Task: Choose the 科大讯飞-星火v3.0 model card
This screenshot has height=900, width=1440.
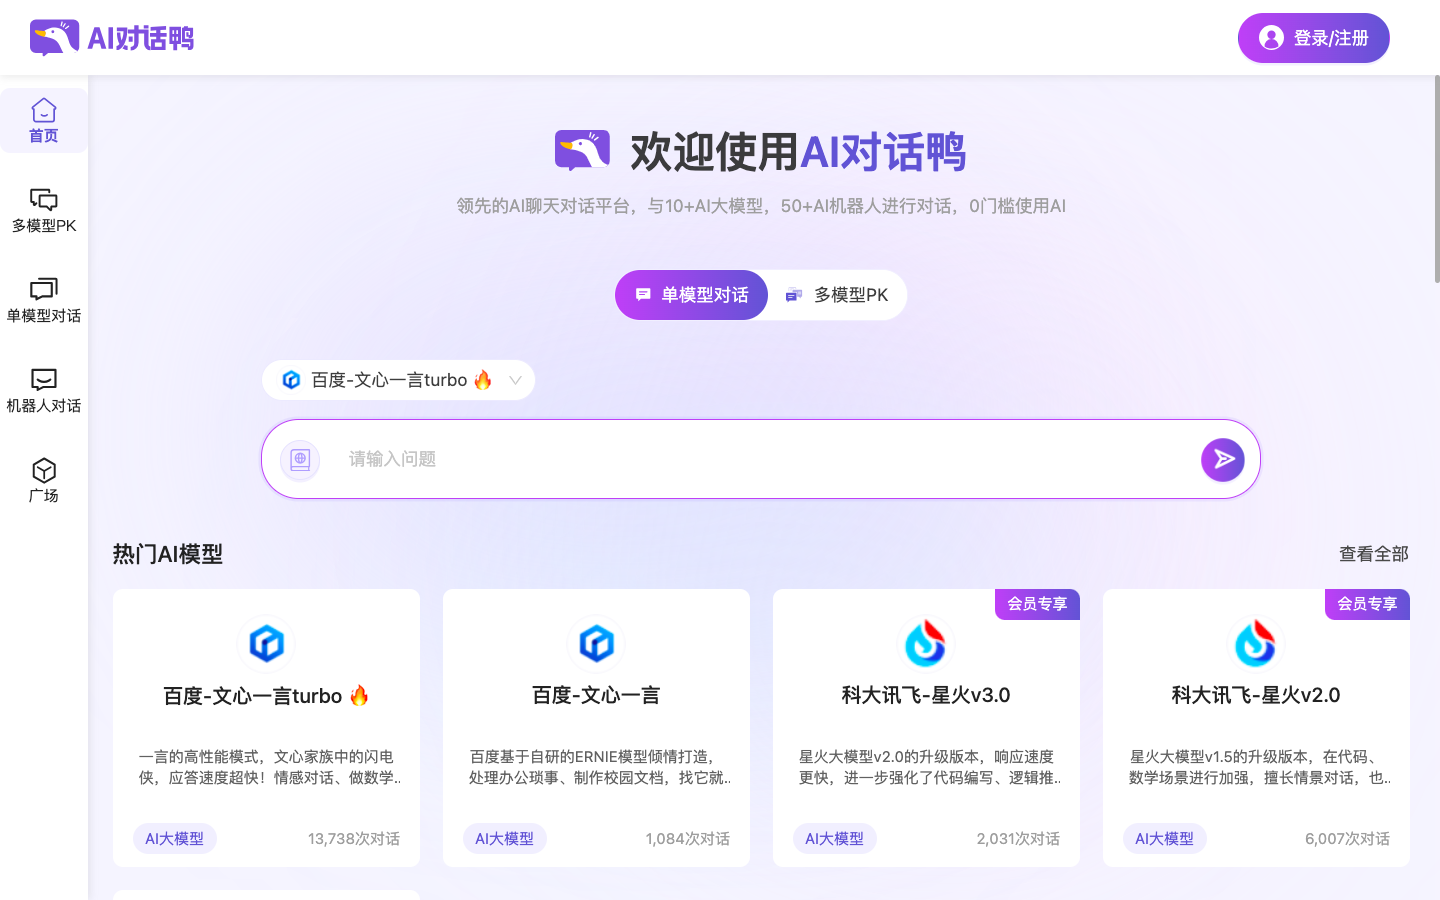Action: point(926,727)
